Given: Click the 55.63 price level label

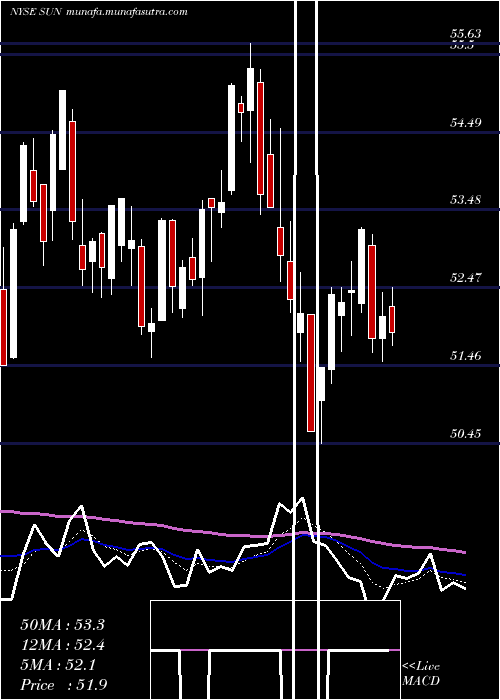Looking at the screenshot, I should (466, 34).
